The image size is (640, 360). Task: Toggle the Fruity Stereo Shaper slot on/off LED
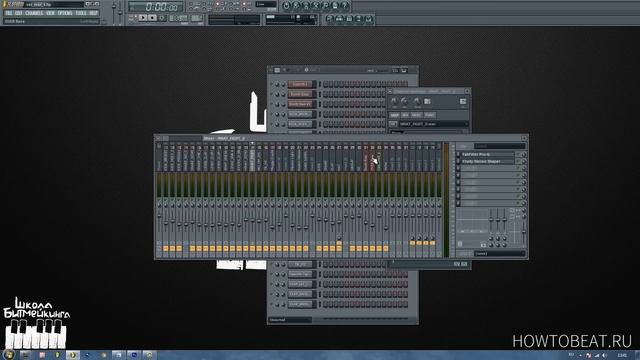point(518,161)
